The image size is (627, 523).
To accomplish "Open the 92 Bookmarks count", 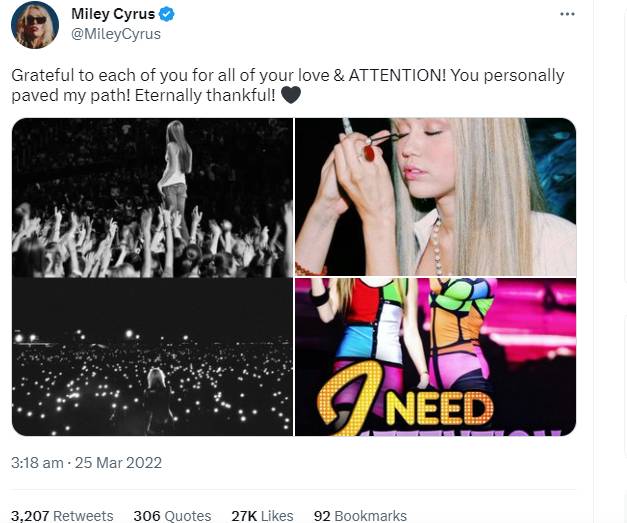I will click(360, 516).
